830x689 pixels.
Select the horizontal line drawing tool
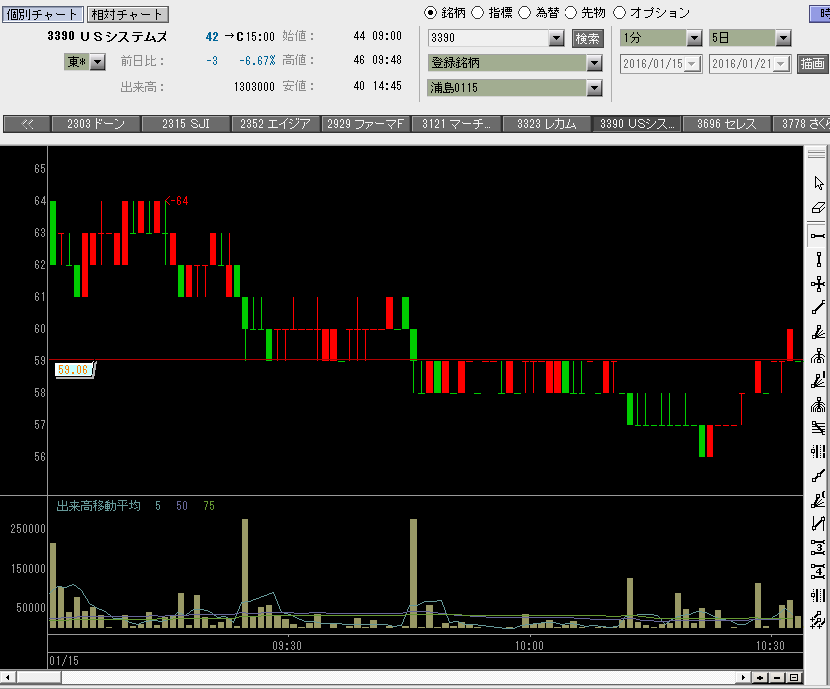tap(818, 235)
